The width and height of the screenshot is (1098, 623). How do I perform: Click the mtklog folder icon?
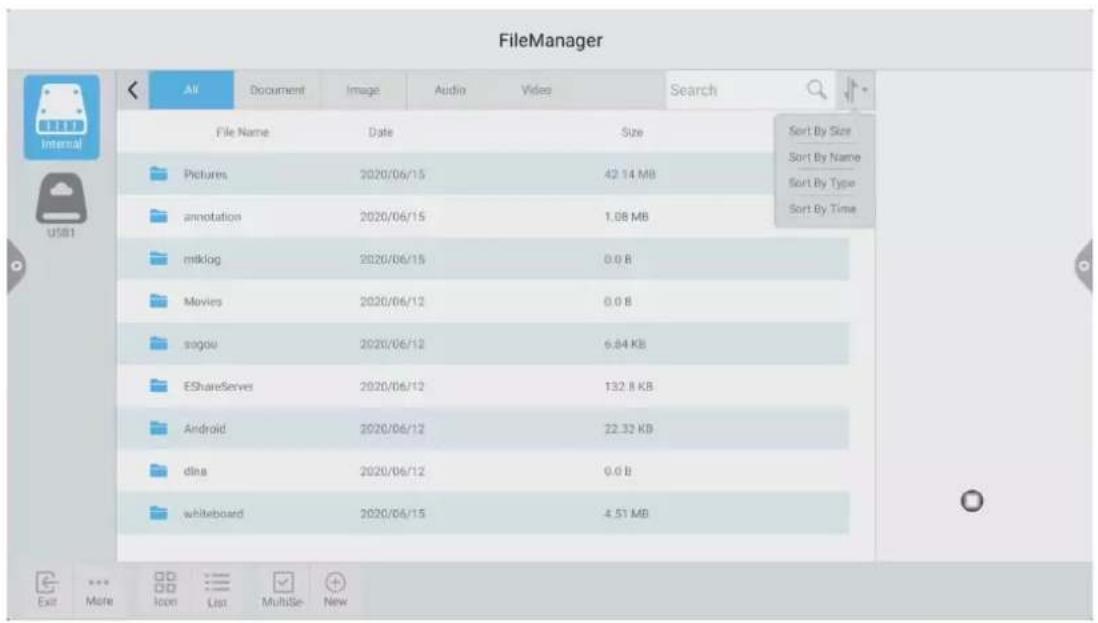159,259
